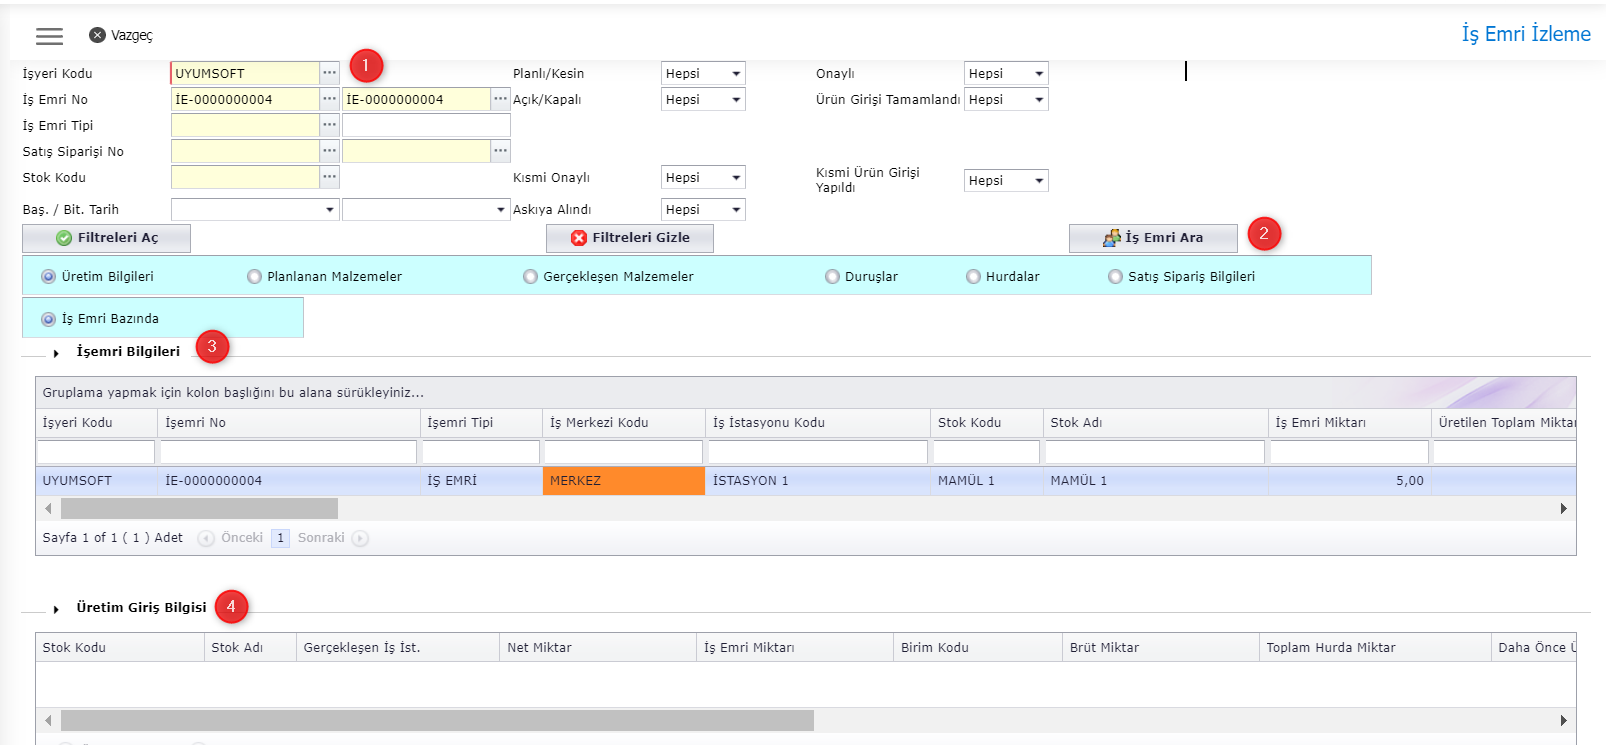Open lookup for İş Emri Tipi field
This screenshot has height=745, width=1606.
329,125
